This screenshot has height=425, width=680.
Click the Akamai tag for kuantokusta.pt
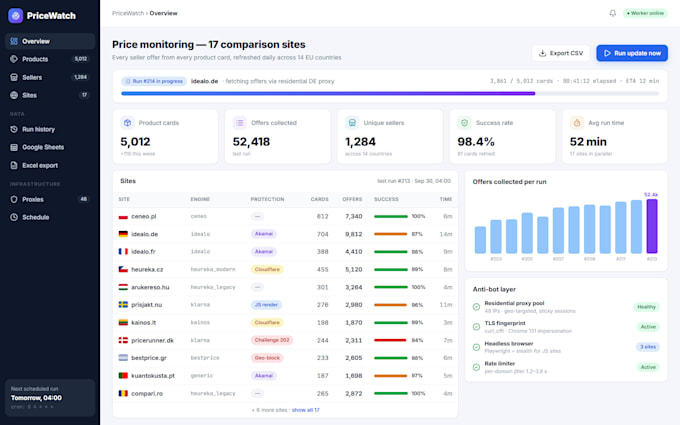pyautogui.click(x=264, y=376)
